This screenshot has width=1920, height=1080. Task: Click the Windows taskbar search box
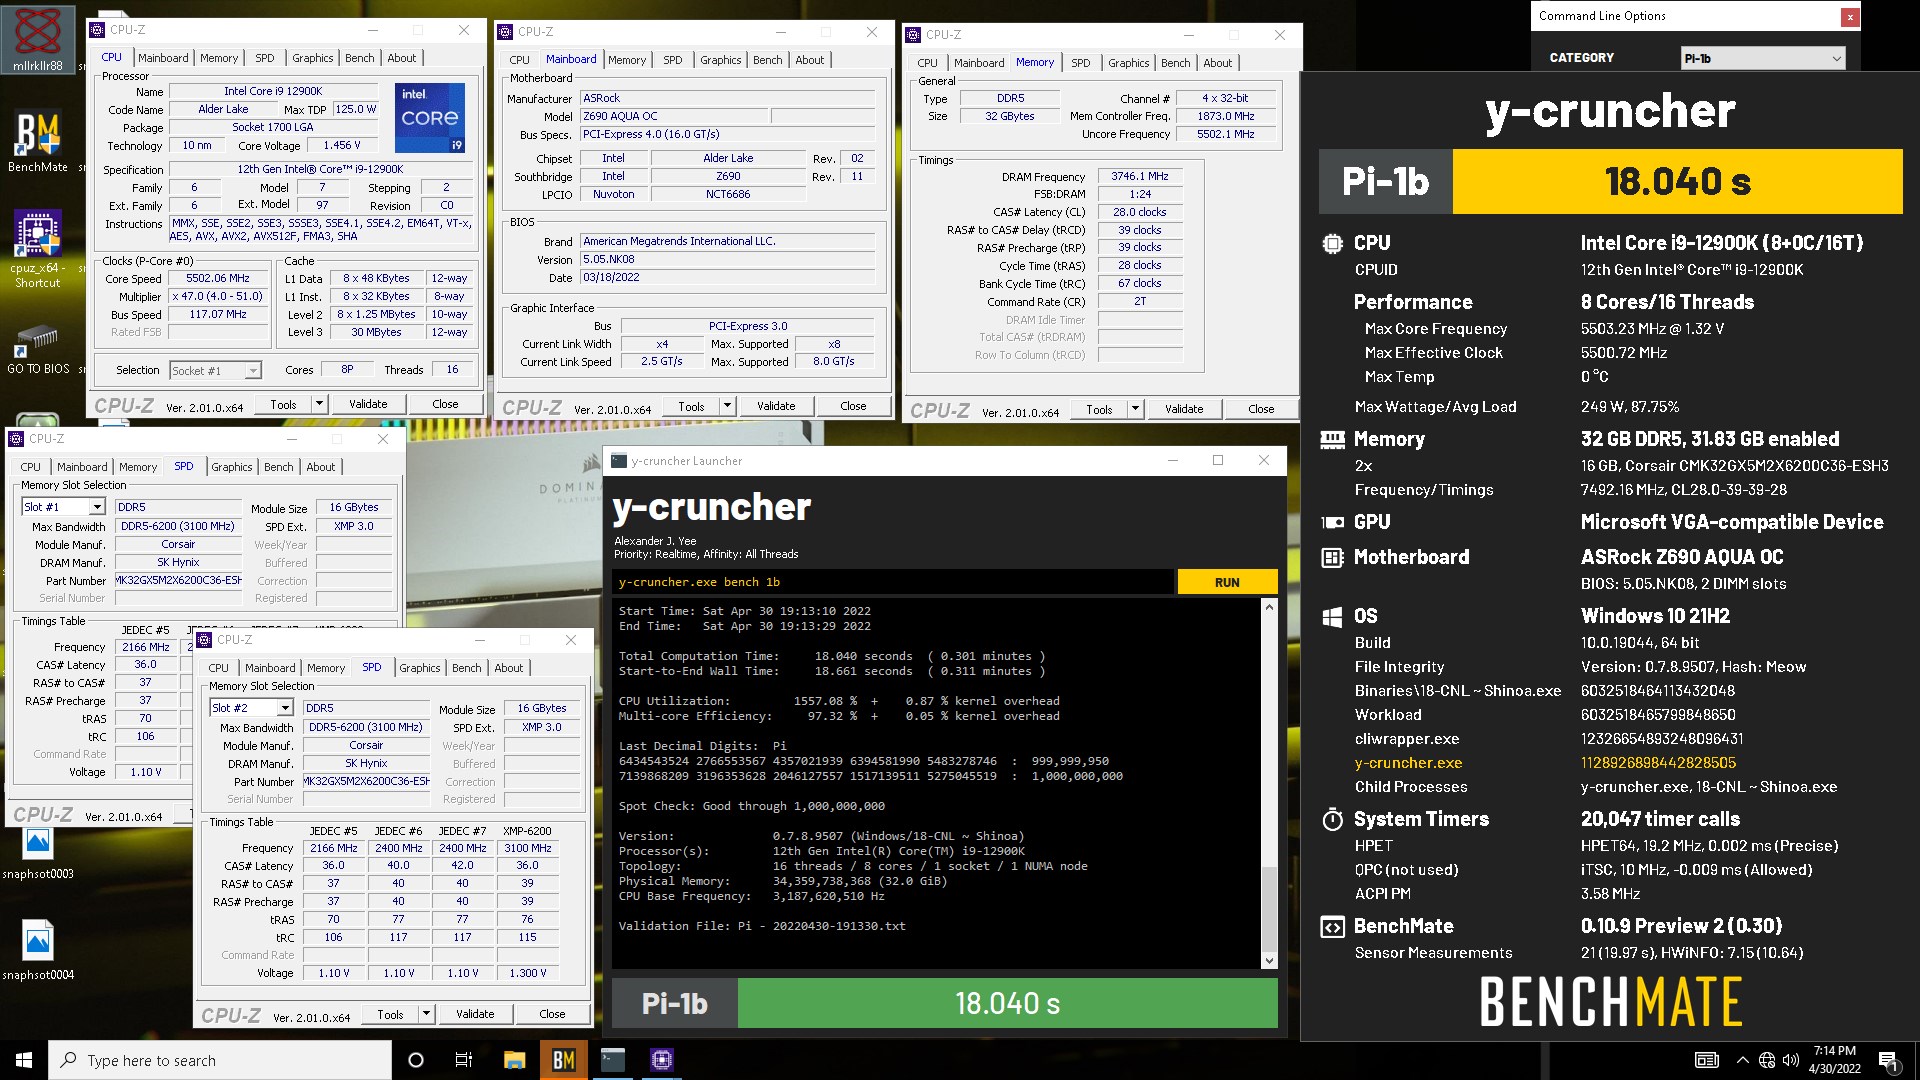pos(220,1060)
